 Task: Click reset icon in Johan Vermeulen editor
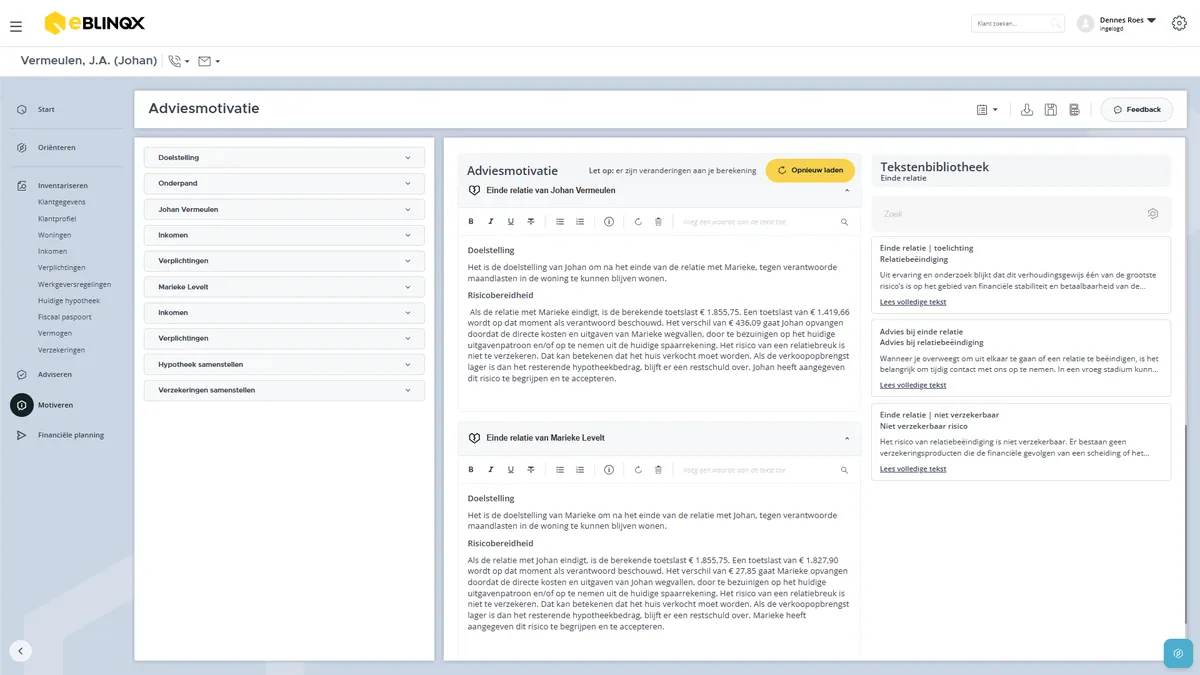[638, 221]
